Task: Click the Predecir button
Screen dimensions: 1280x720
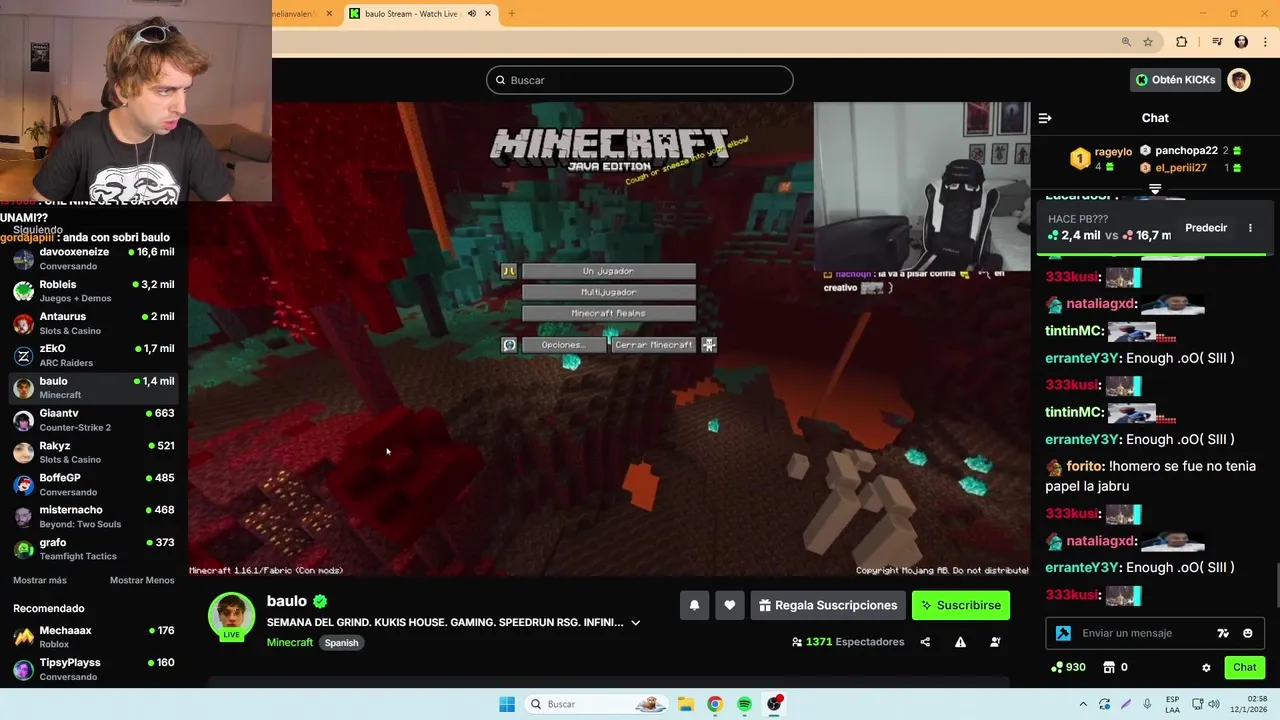Action: pos(1206,228)
